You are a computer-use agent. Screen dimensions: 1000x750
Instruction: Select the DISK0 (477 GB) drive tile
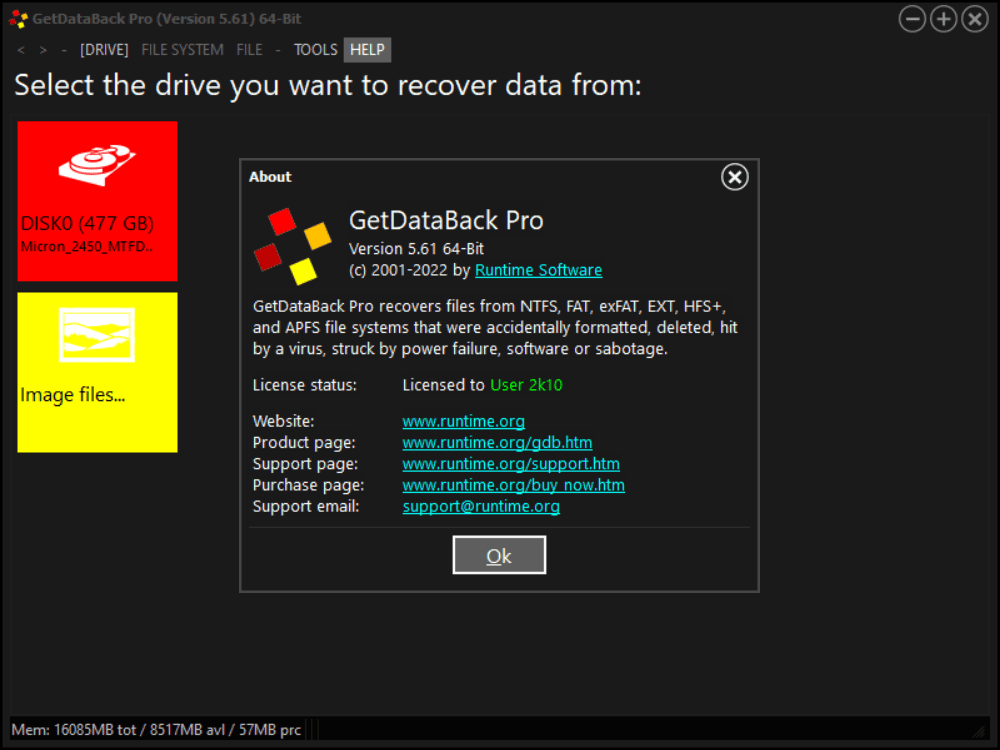click(97, 201)
